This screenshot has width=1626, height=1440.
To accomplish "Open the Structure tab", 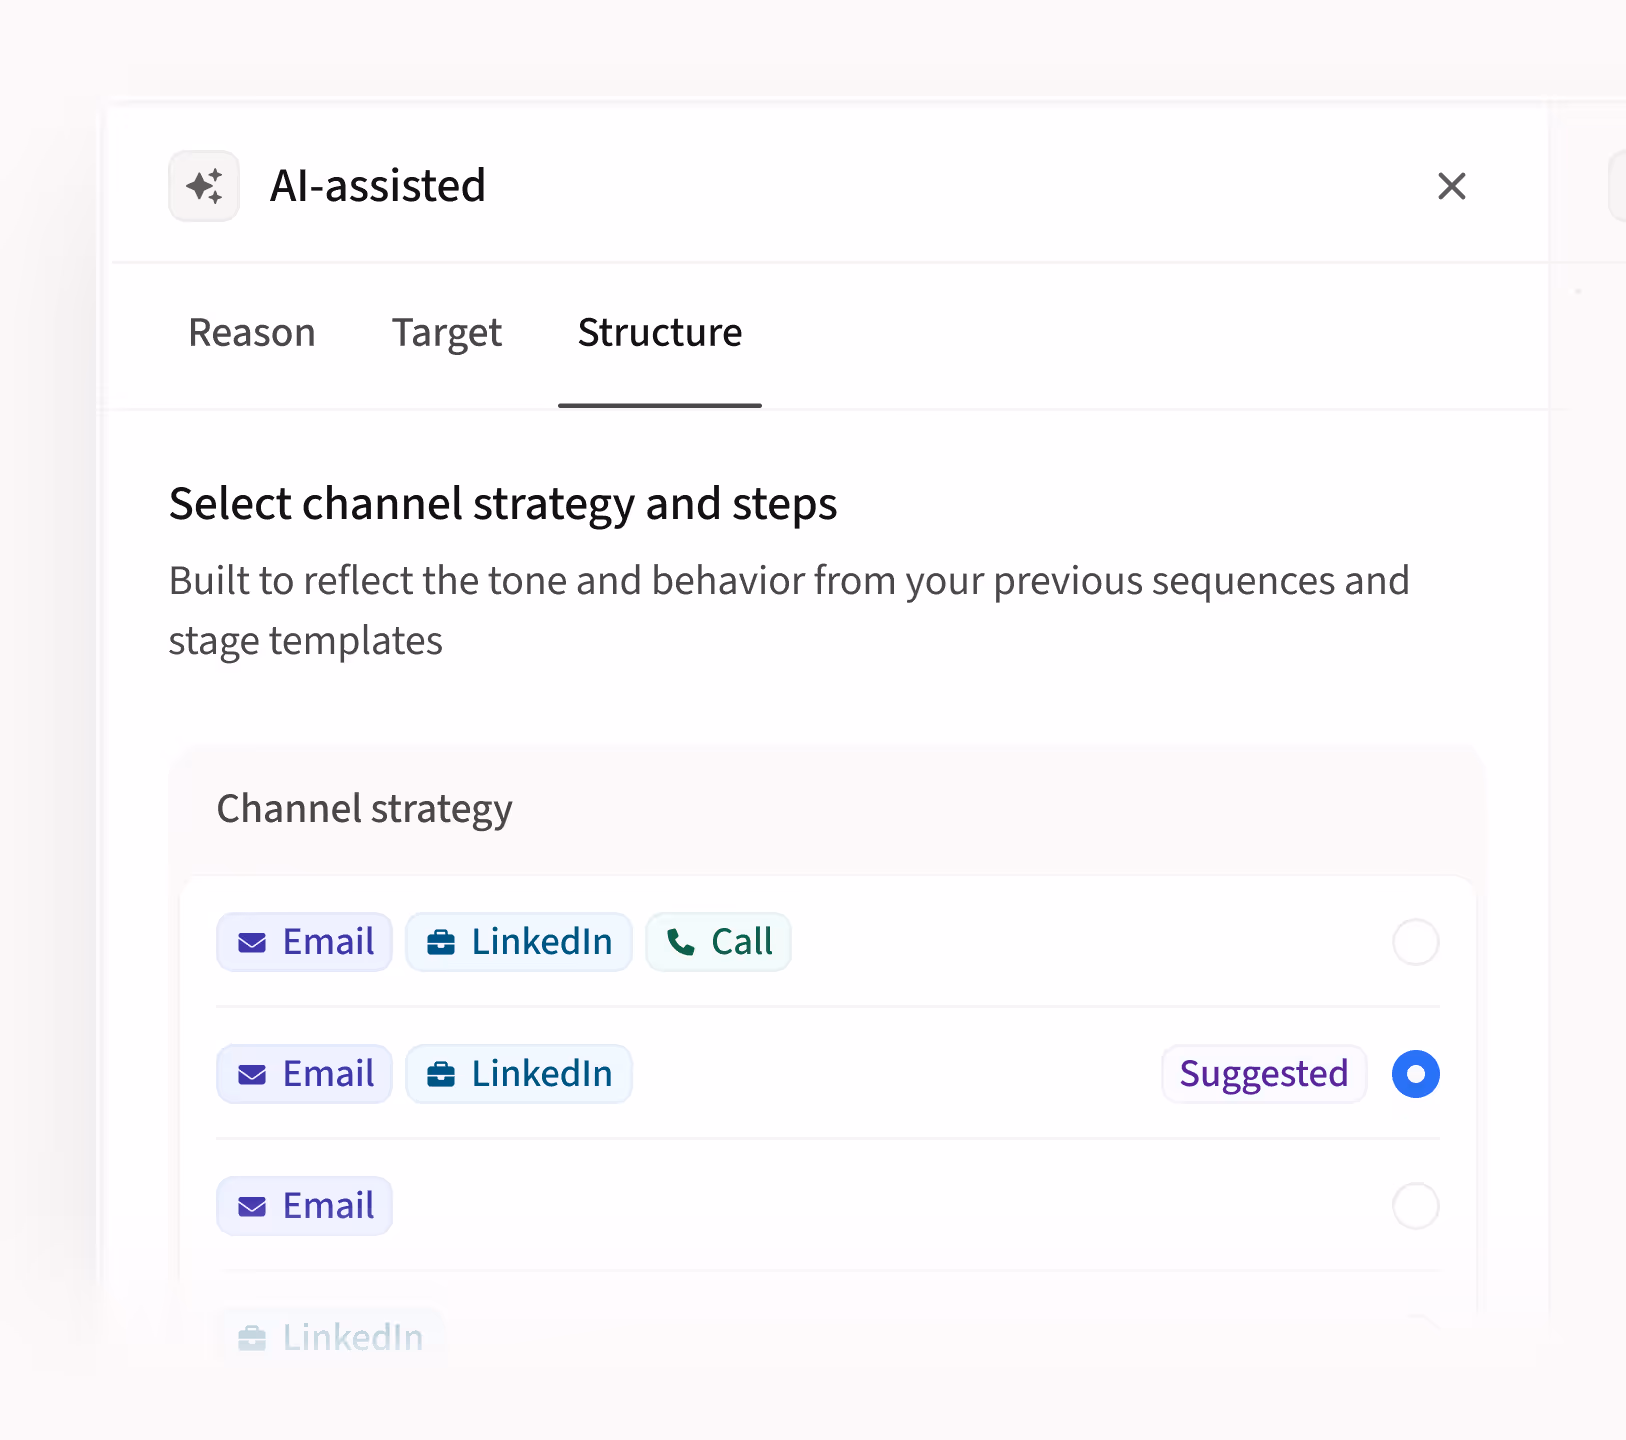I will (x=659, y=333).
